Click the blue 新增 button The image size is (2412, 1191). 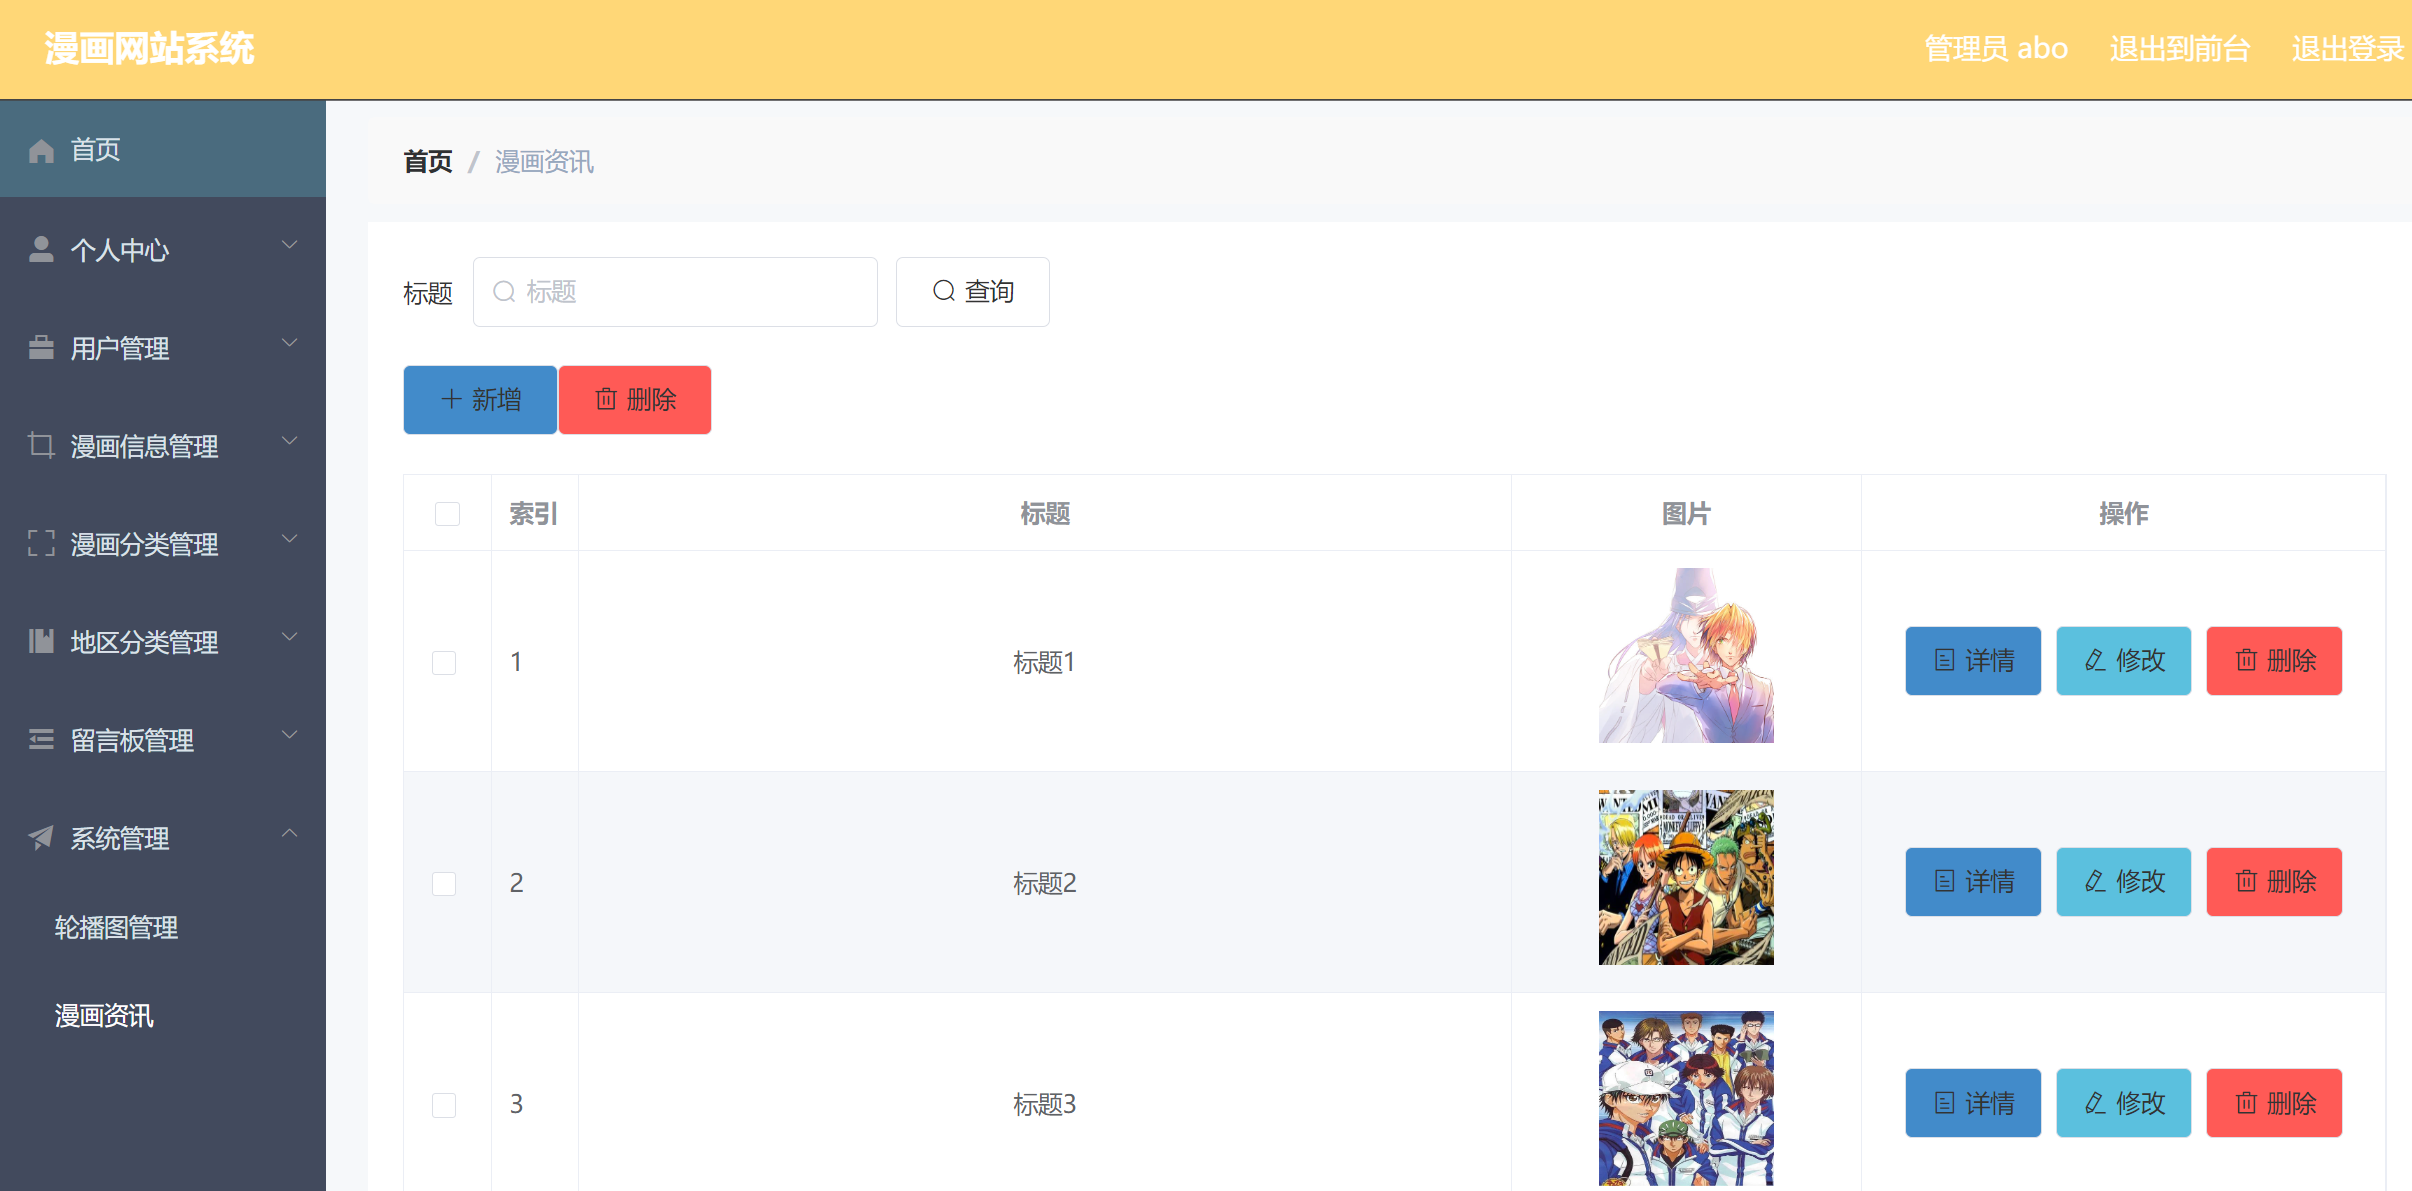480,400
